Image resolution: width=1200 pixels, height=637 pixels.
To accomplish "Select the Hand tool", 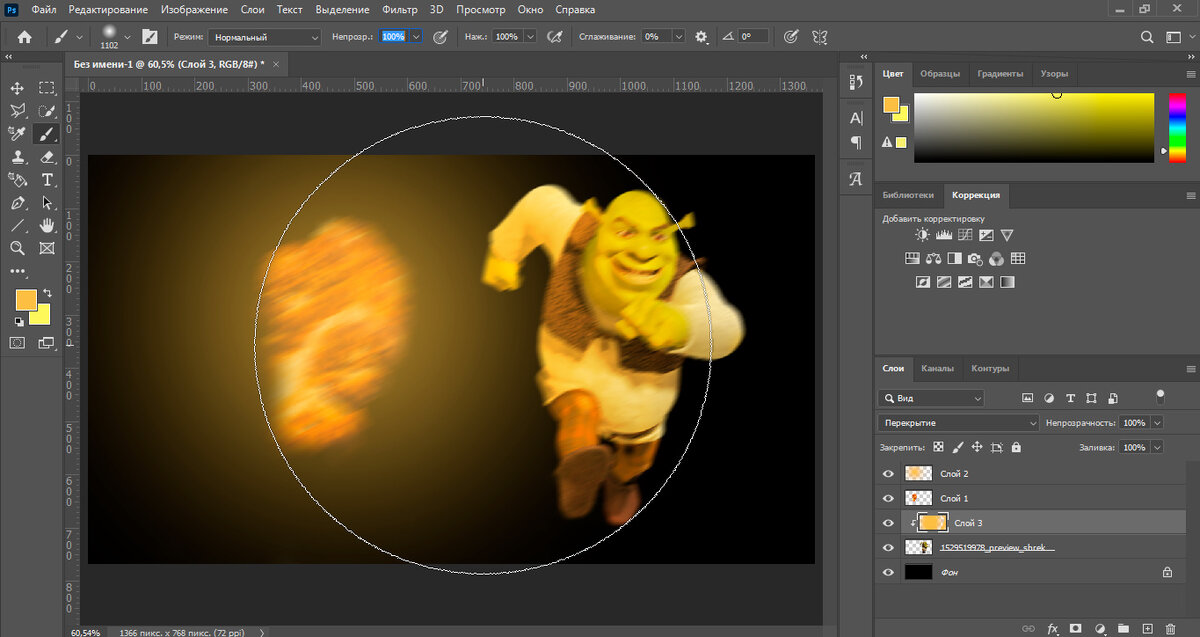I will pos(46,226).
